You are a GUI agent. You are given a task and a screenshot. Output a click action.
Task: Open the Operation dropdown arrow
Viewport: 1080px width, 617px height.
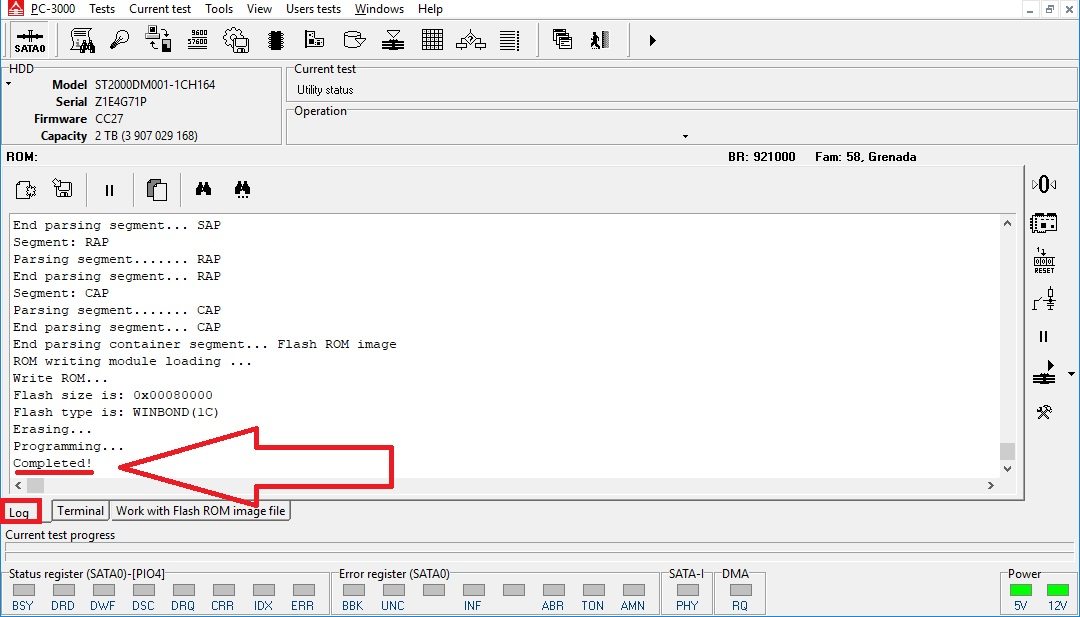click(x=685, y=136)
